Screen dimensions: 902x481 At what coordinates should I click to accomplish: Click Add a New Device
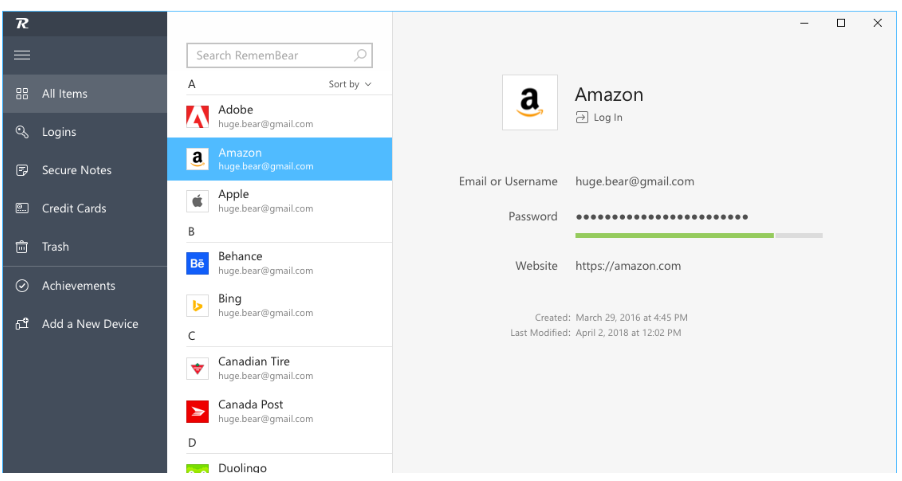click(x=89, y=324)
